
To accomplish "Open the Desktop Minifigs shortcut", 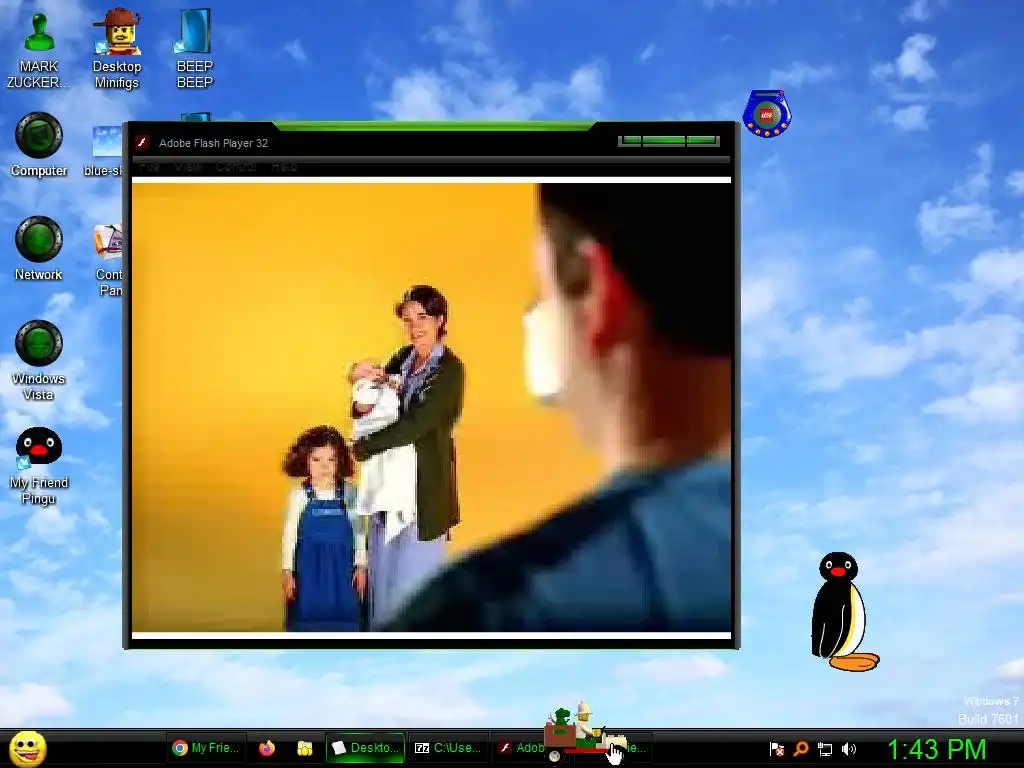I will coord(116,51).
